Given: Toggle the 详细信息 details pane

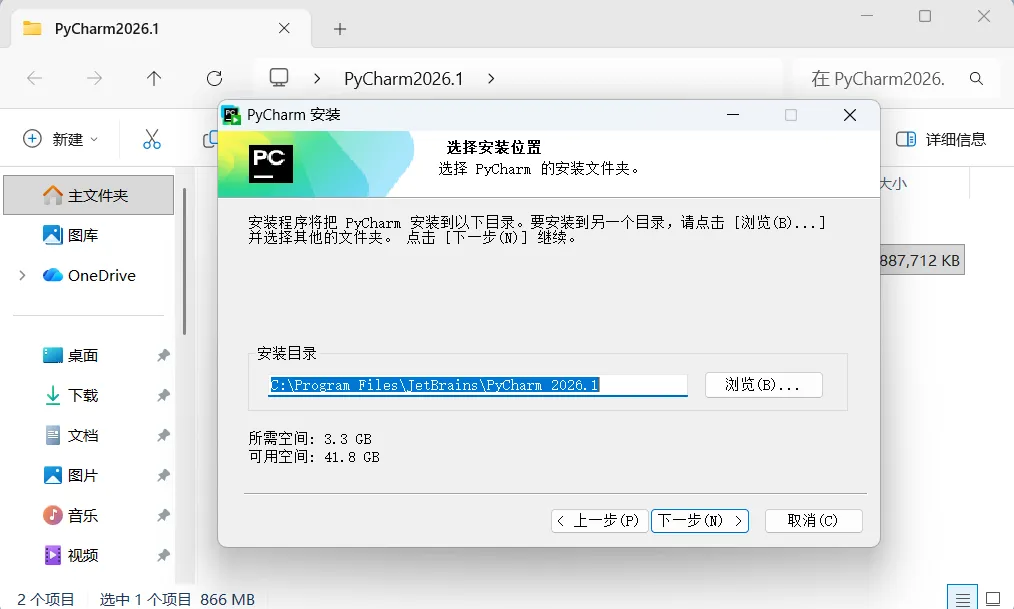Looking at the screenshot, I should [x=942, y=139].
